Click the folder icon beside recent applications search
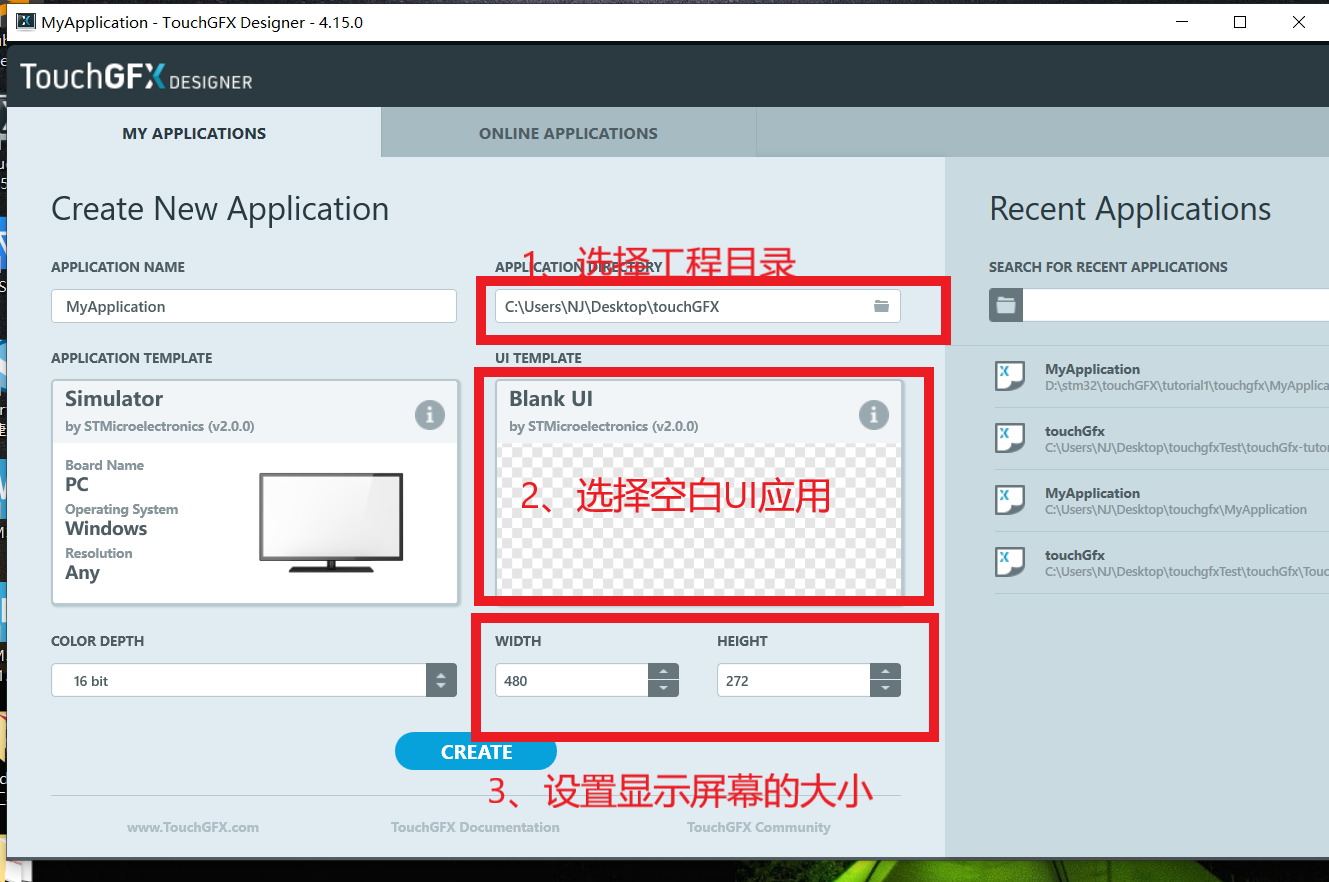Image resolution: width=1329 pixels, height=882 pixels. point(1005,305)
